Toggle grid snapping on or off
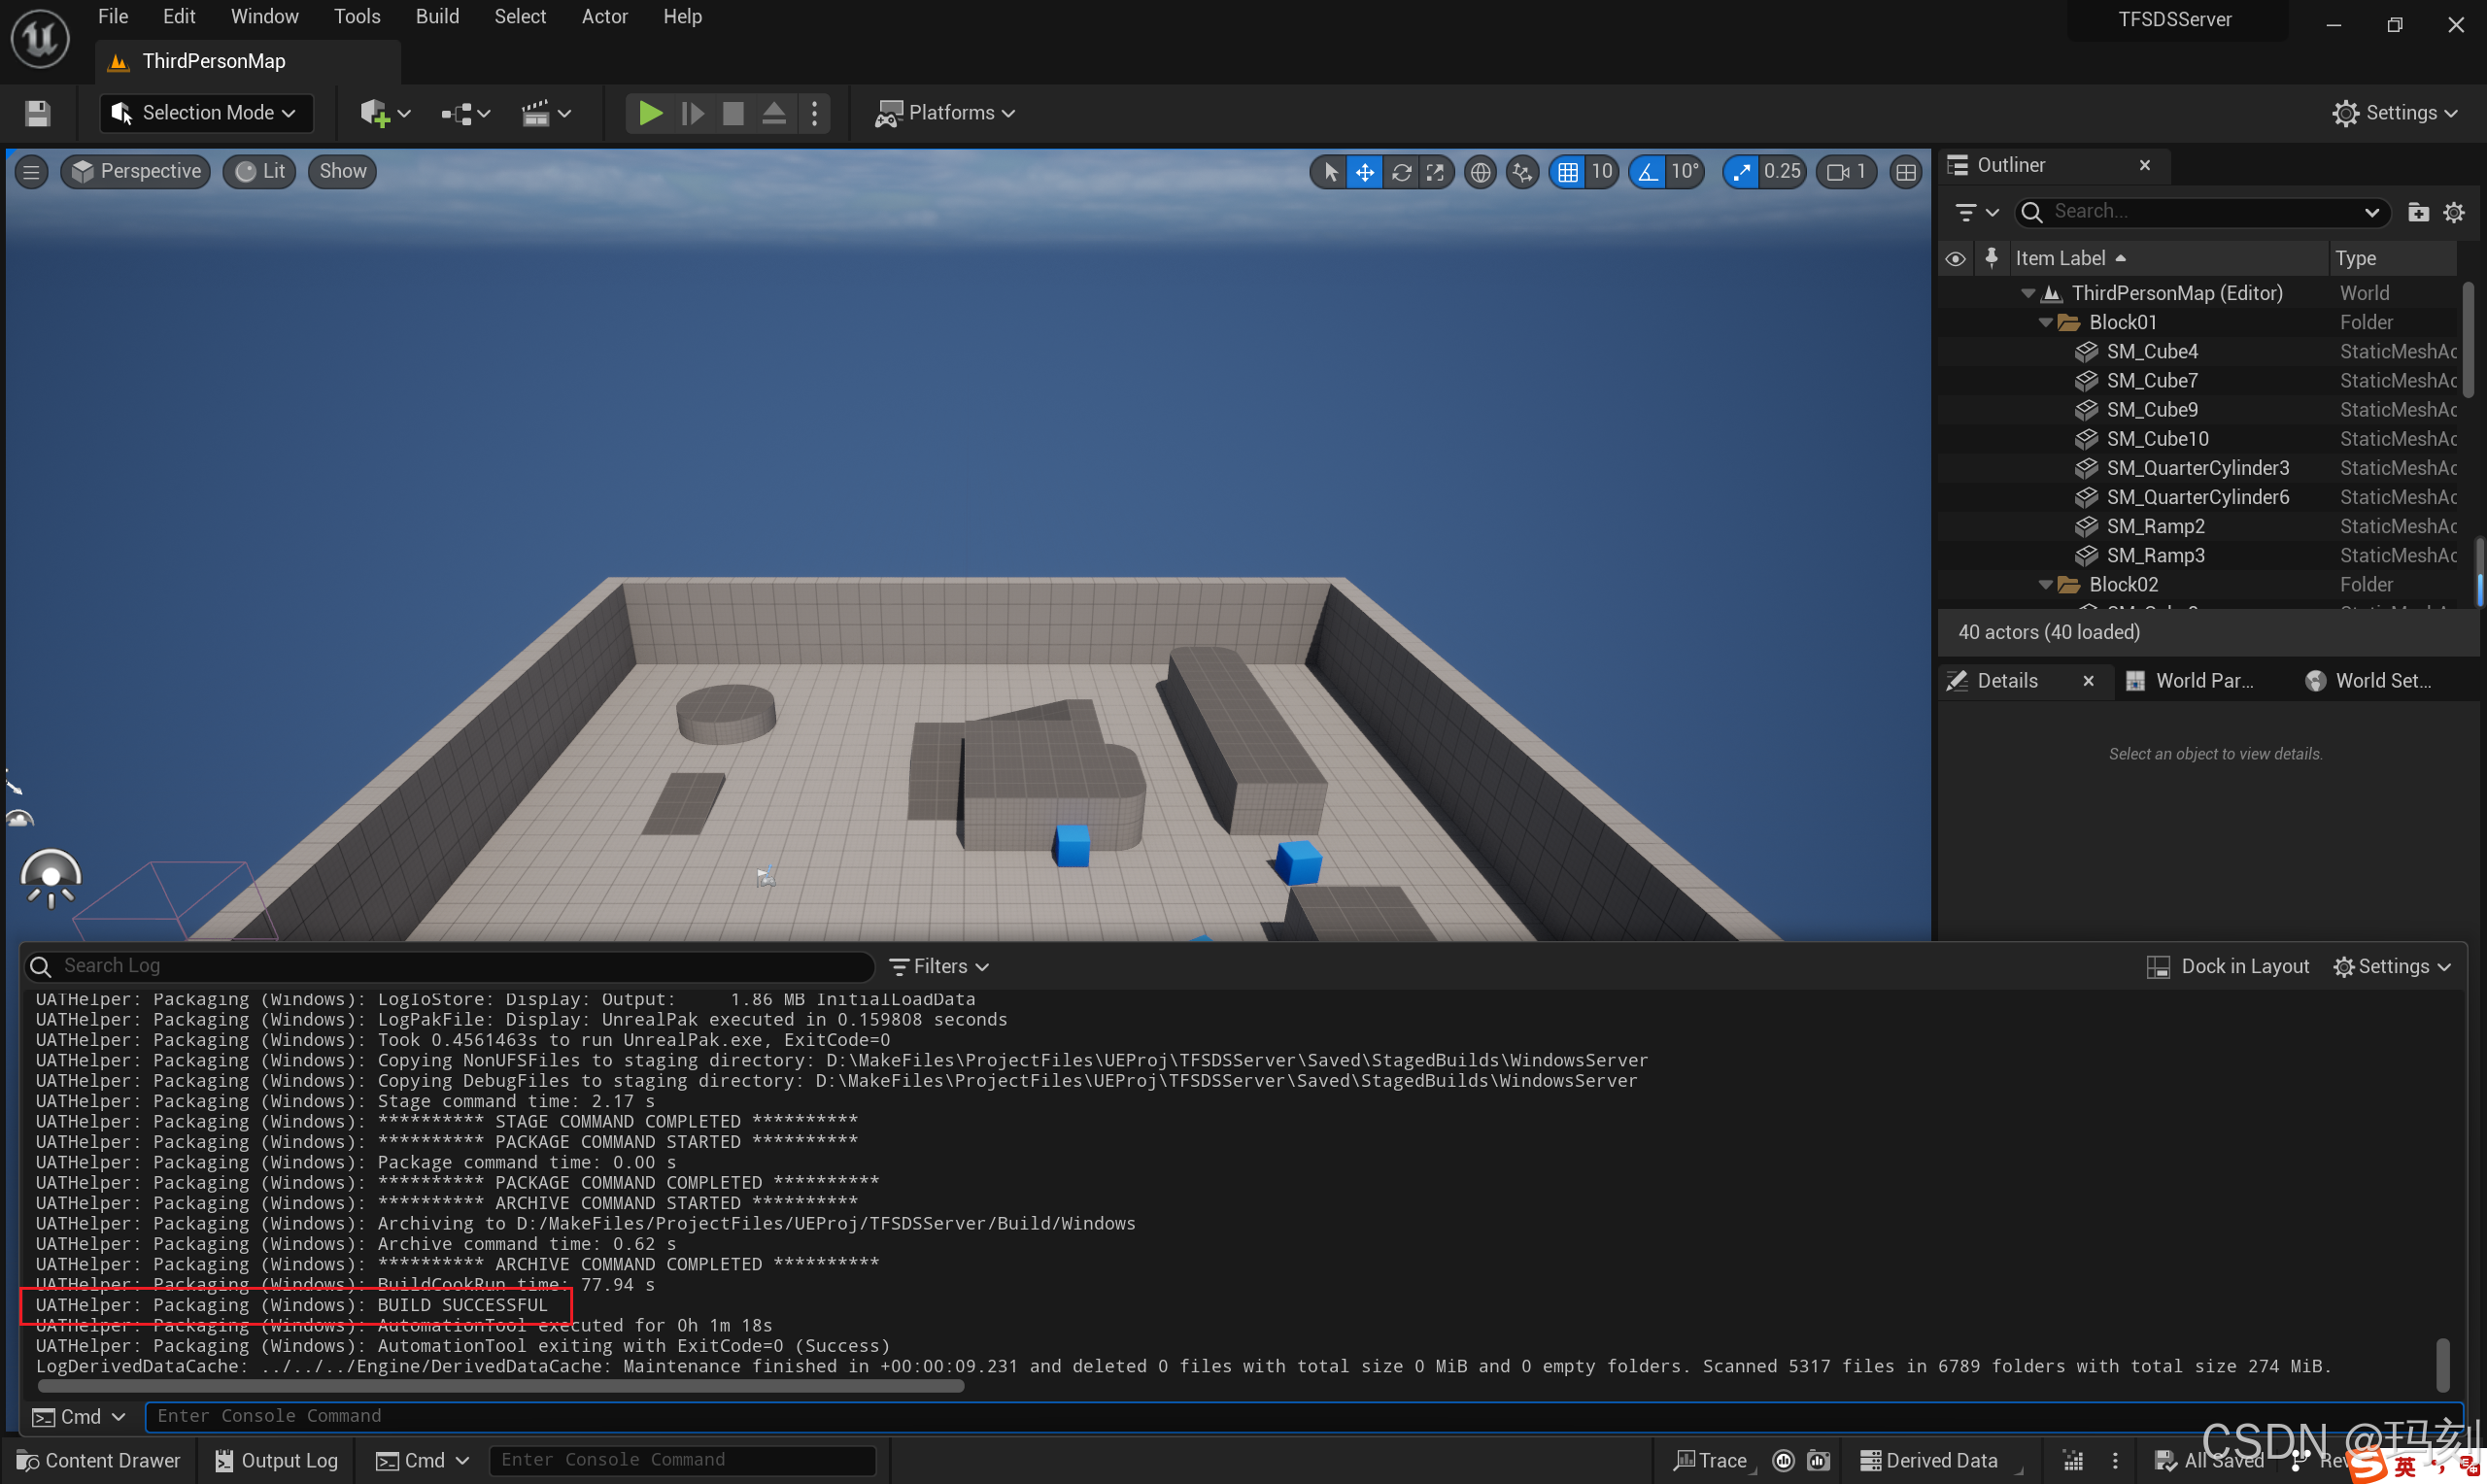The width and height of the screenshot is (2487, 1484). [x=1568, y=172]
